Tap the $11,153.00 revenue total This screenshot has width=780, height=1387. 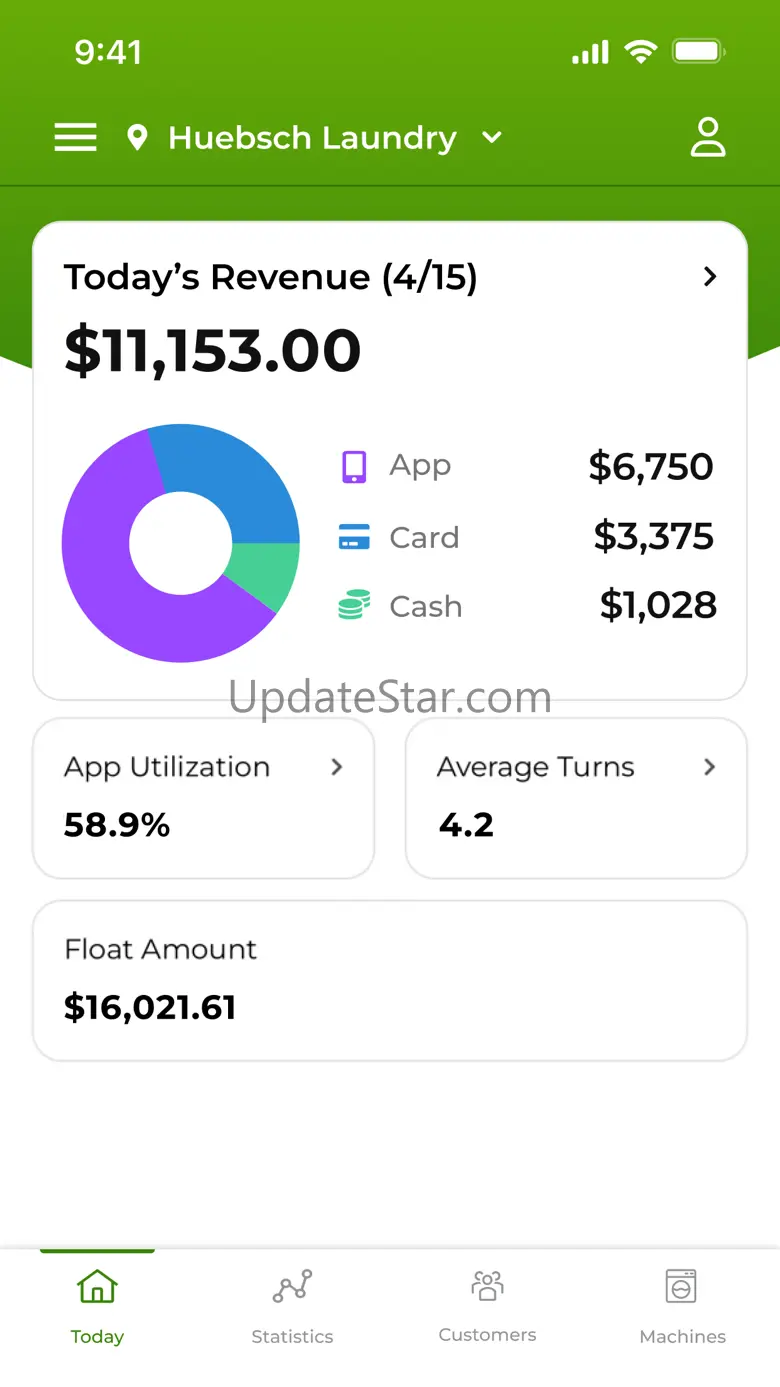click(x=212, y=351)
